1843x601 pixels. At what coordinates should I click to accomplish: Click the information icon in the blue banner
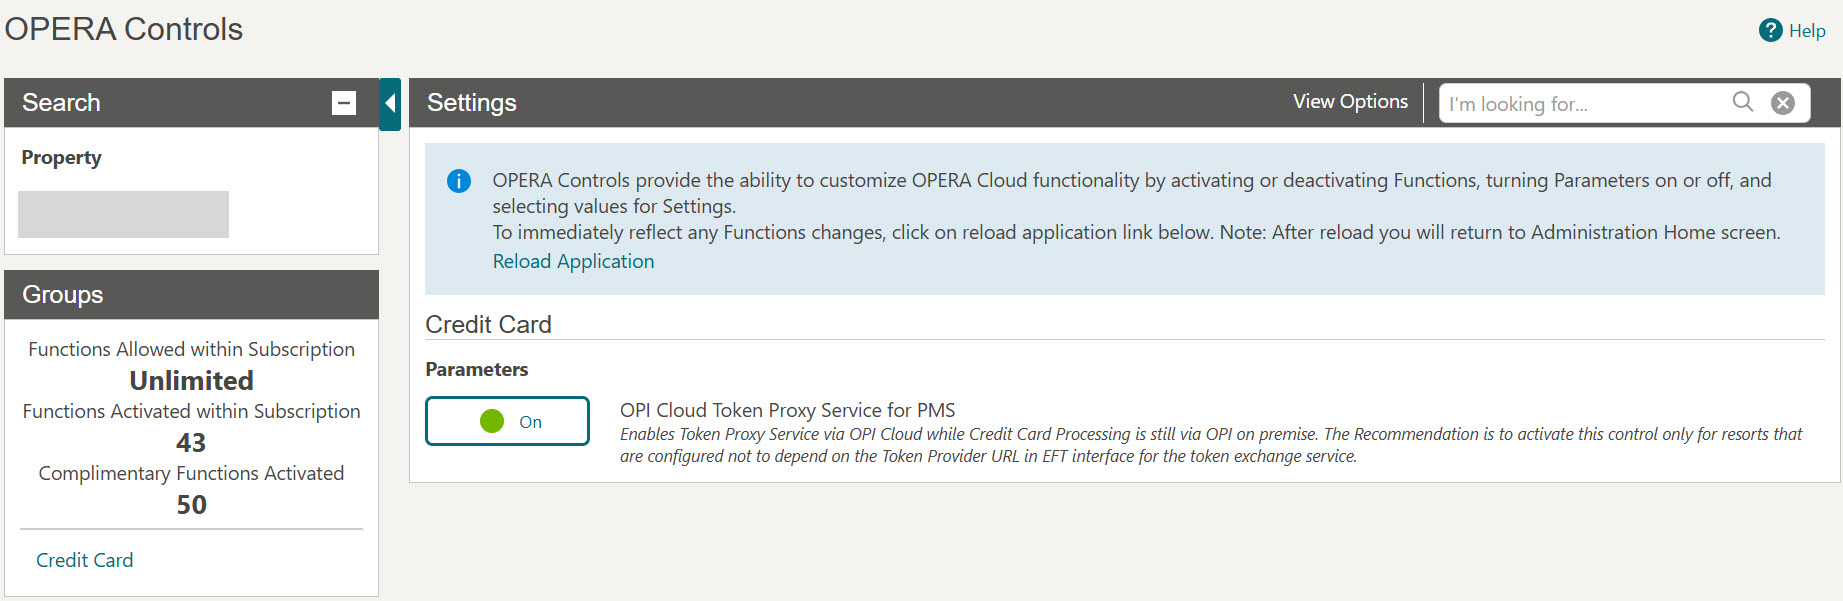[458, 181]
